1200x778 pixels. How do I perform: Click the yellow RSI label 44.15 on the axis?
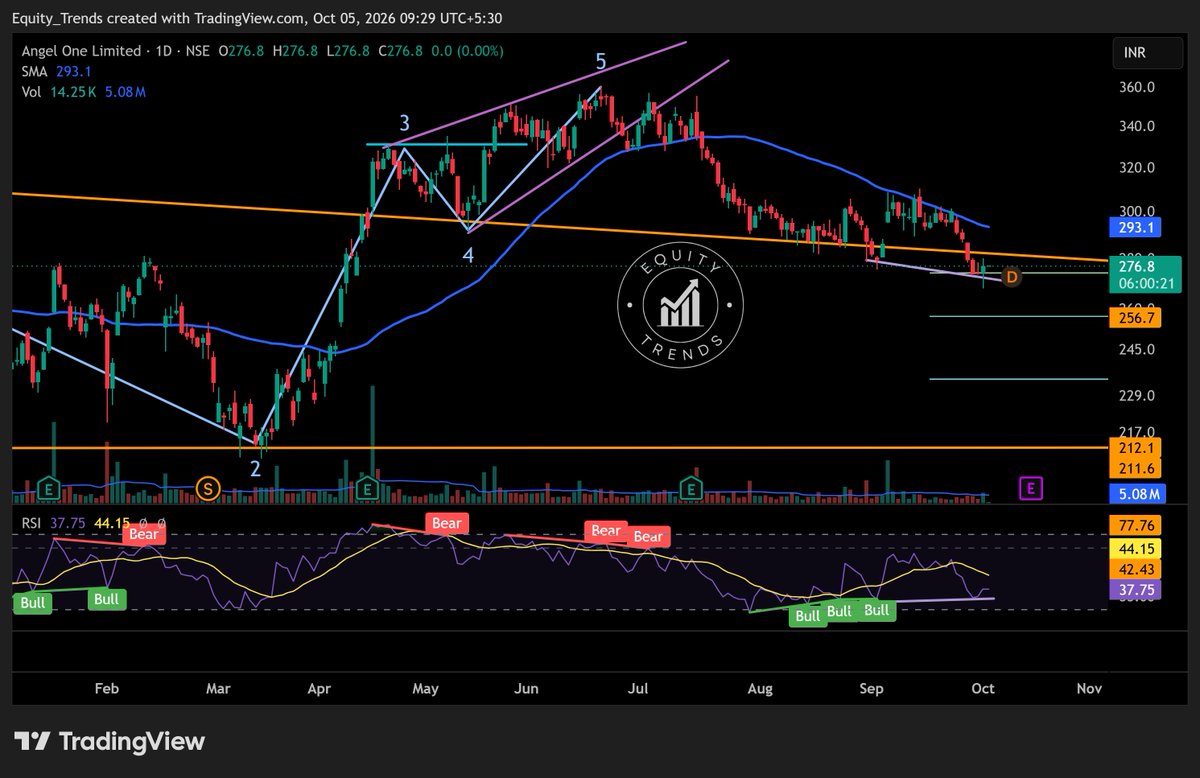click(x=1133, y=548)
